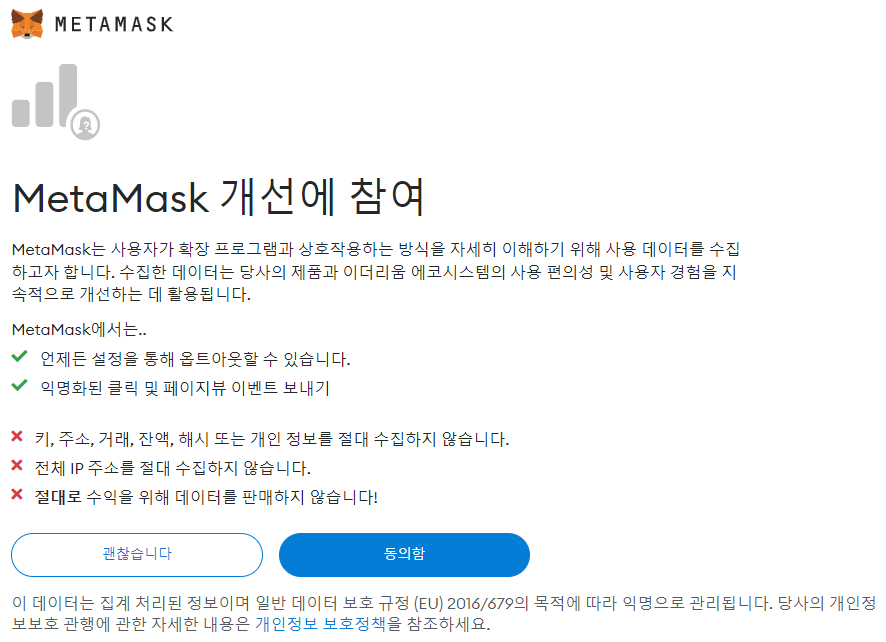Click the bold 절대로 data selling statement
This screenshot has height=642, width=886.
[x=206, y=497]
